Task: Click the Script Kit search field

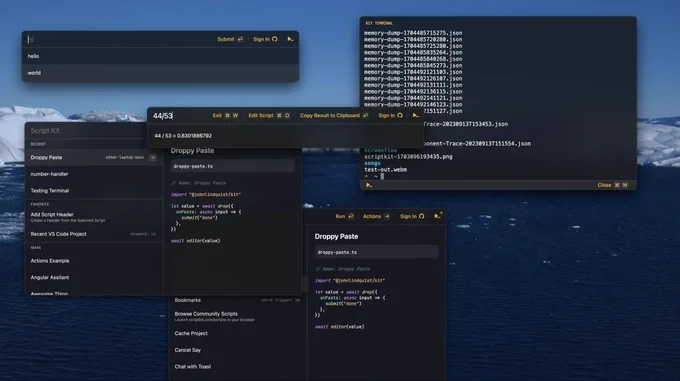Action: [x=87, y=130]
